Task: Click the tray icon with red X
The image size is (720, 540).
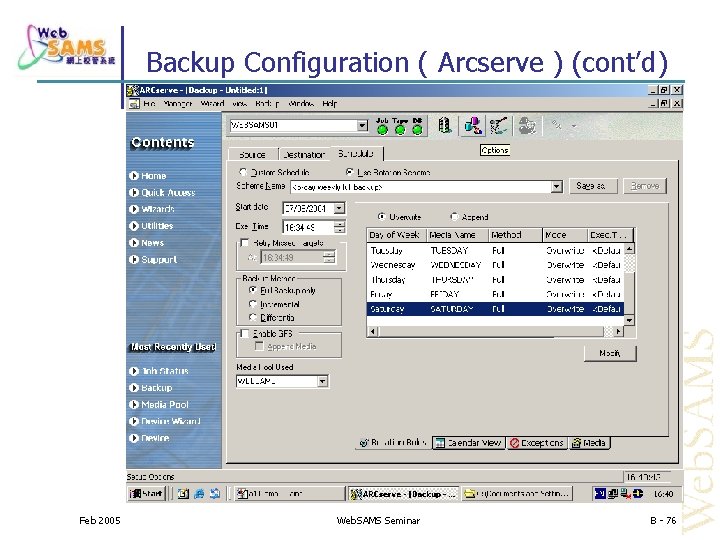Action: coord(625,494)
